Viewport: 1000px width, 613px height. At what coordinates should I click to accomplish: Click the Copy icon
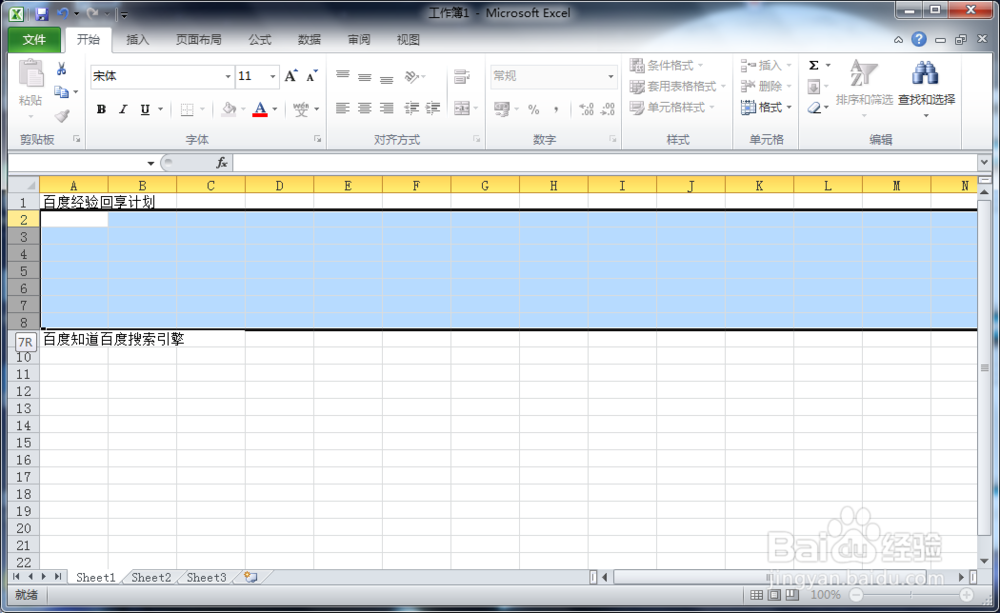(x=61, y=92)
